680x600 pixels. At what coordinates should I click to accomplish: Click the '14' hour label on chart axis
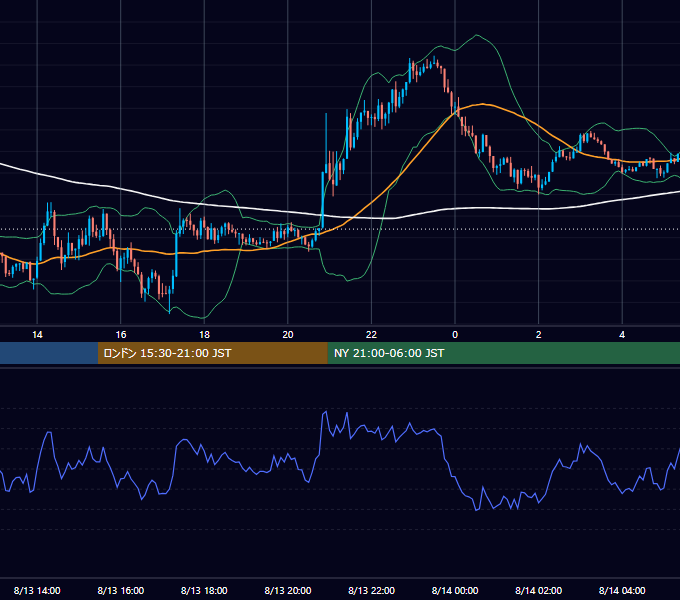pos(37,335)
